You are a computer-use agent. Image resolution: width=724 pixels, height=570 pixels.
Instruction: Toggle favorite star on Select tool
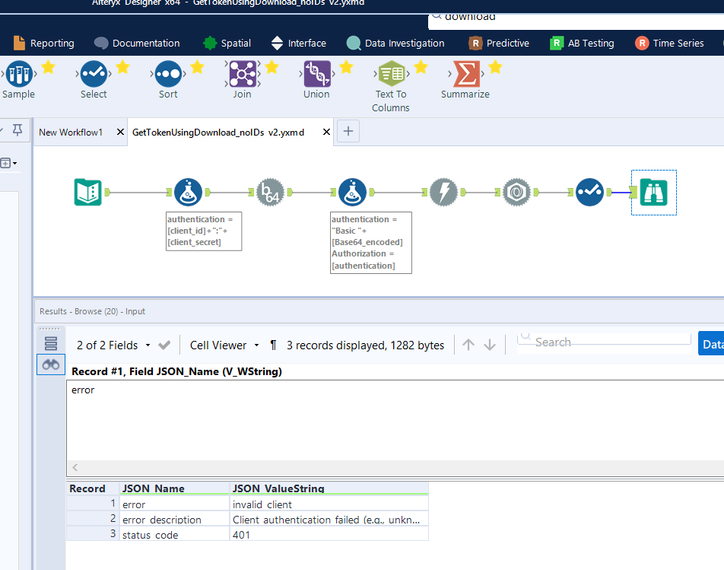click(122, 67)
